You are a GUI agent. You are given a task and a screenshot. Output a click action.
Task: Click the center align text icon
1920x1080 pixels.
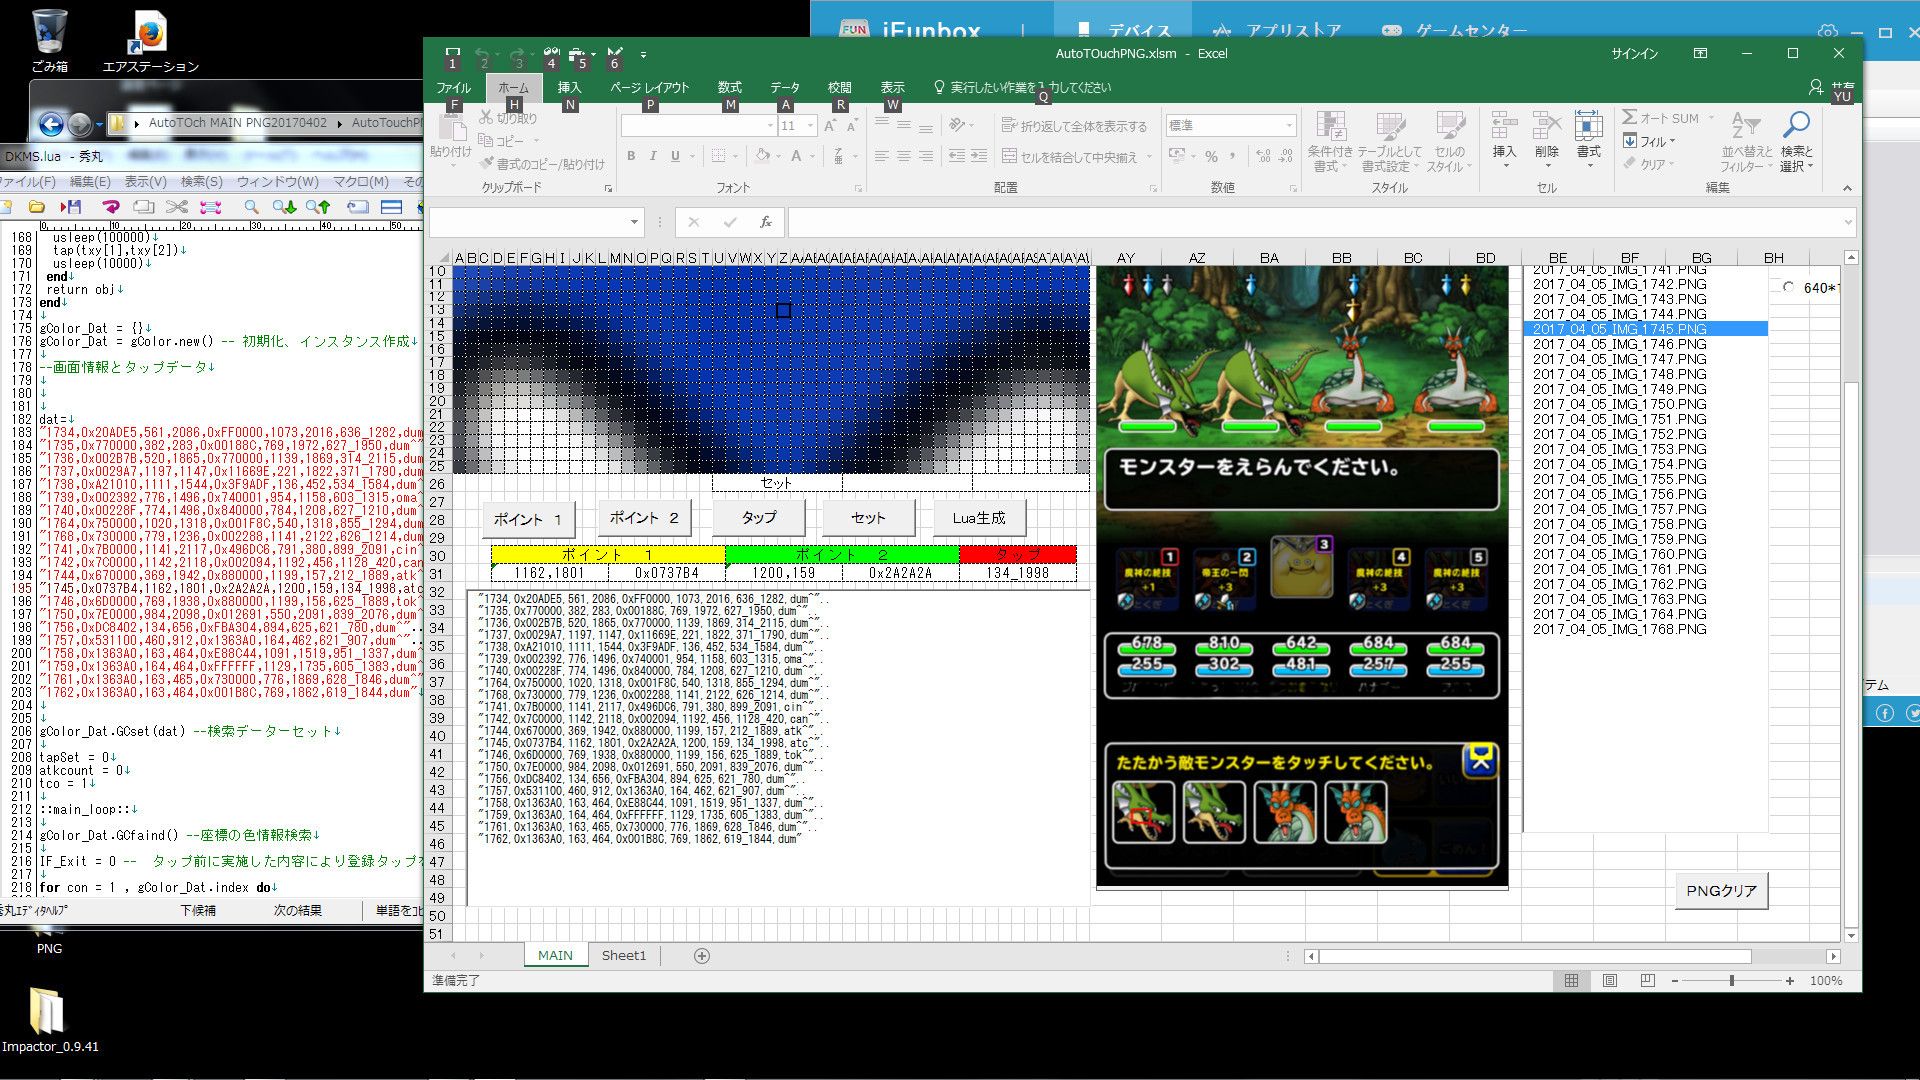point(904,157)
